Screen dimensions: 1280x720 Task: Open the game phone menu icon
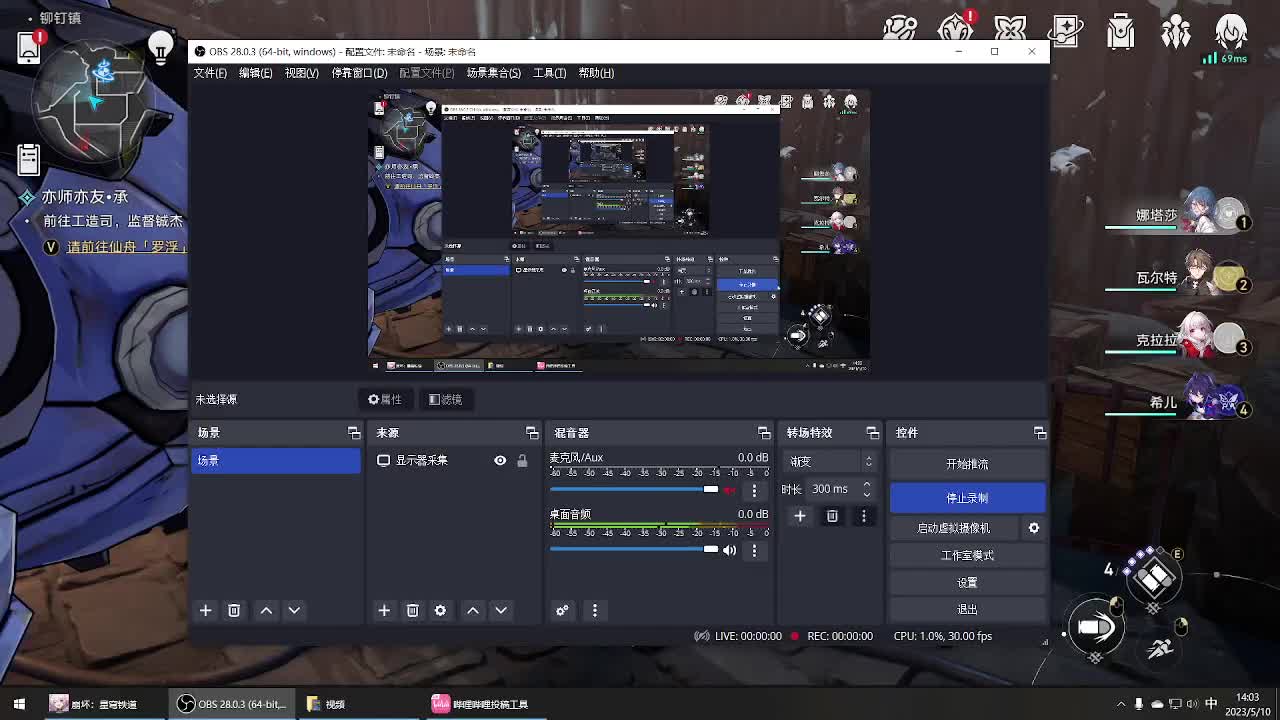28,48
